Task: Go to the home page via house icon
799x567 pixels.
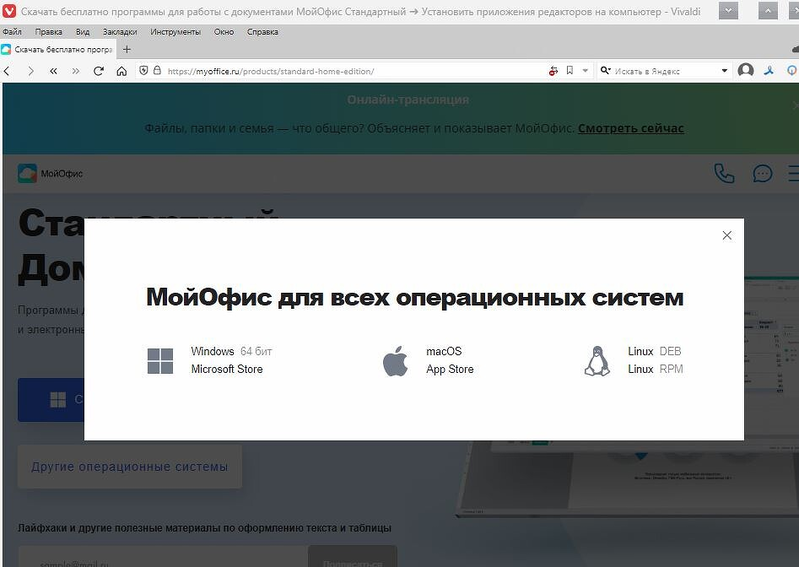Action: click(122, 71)
